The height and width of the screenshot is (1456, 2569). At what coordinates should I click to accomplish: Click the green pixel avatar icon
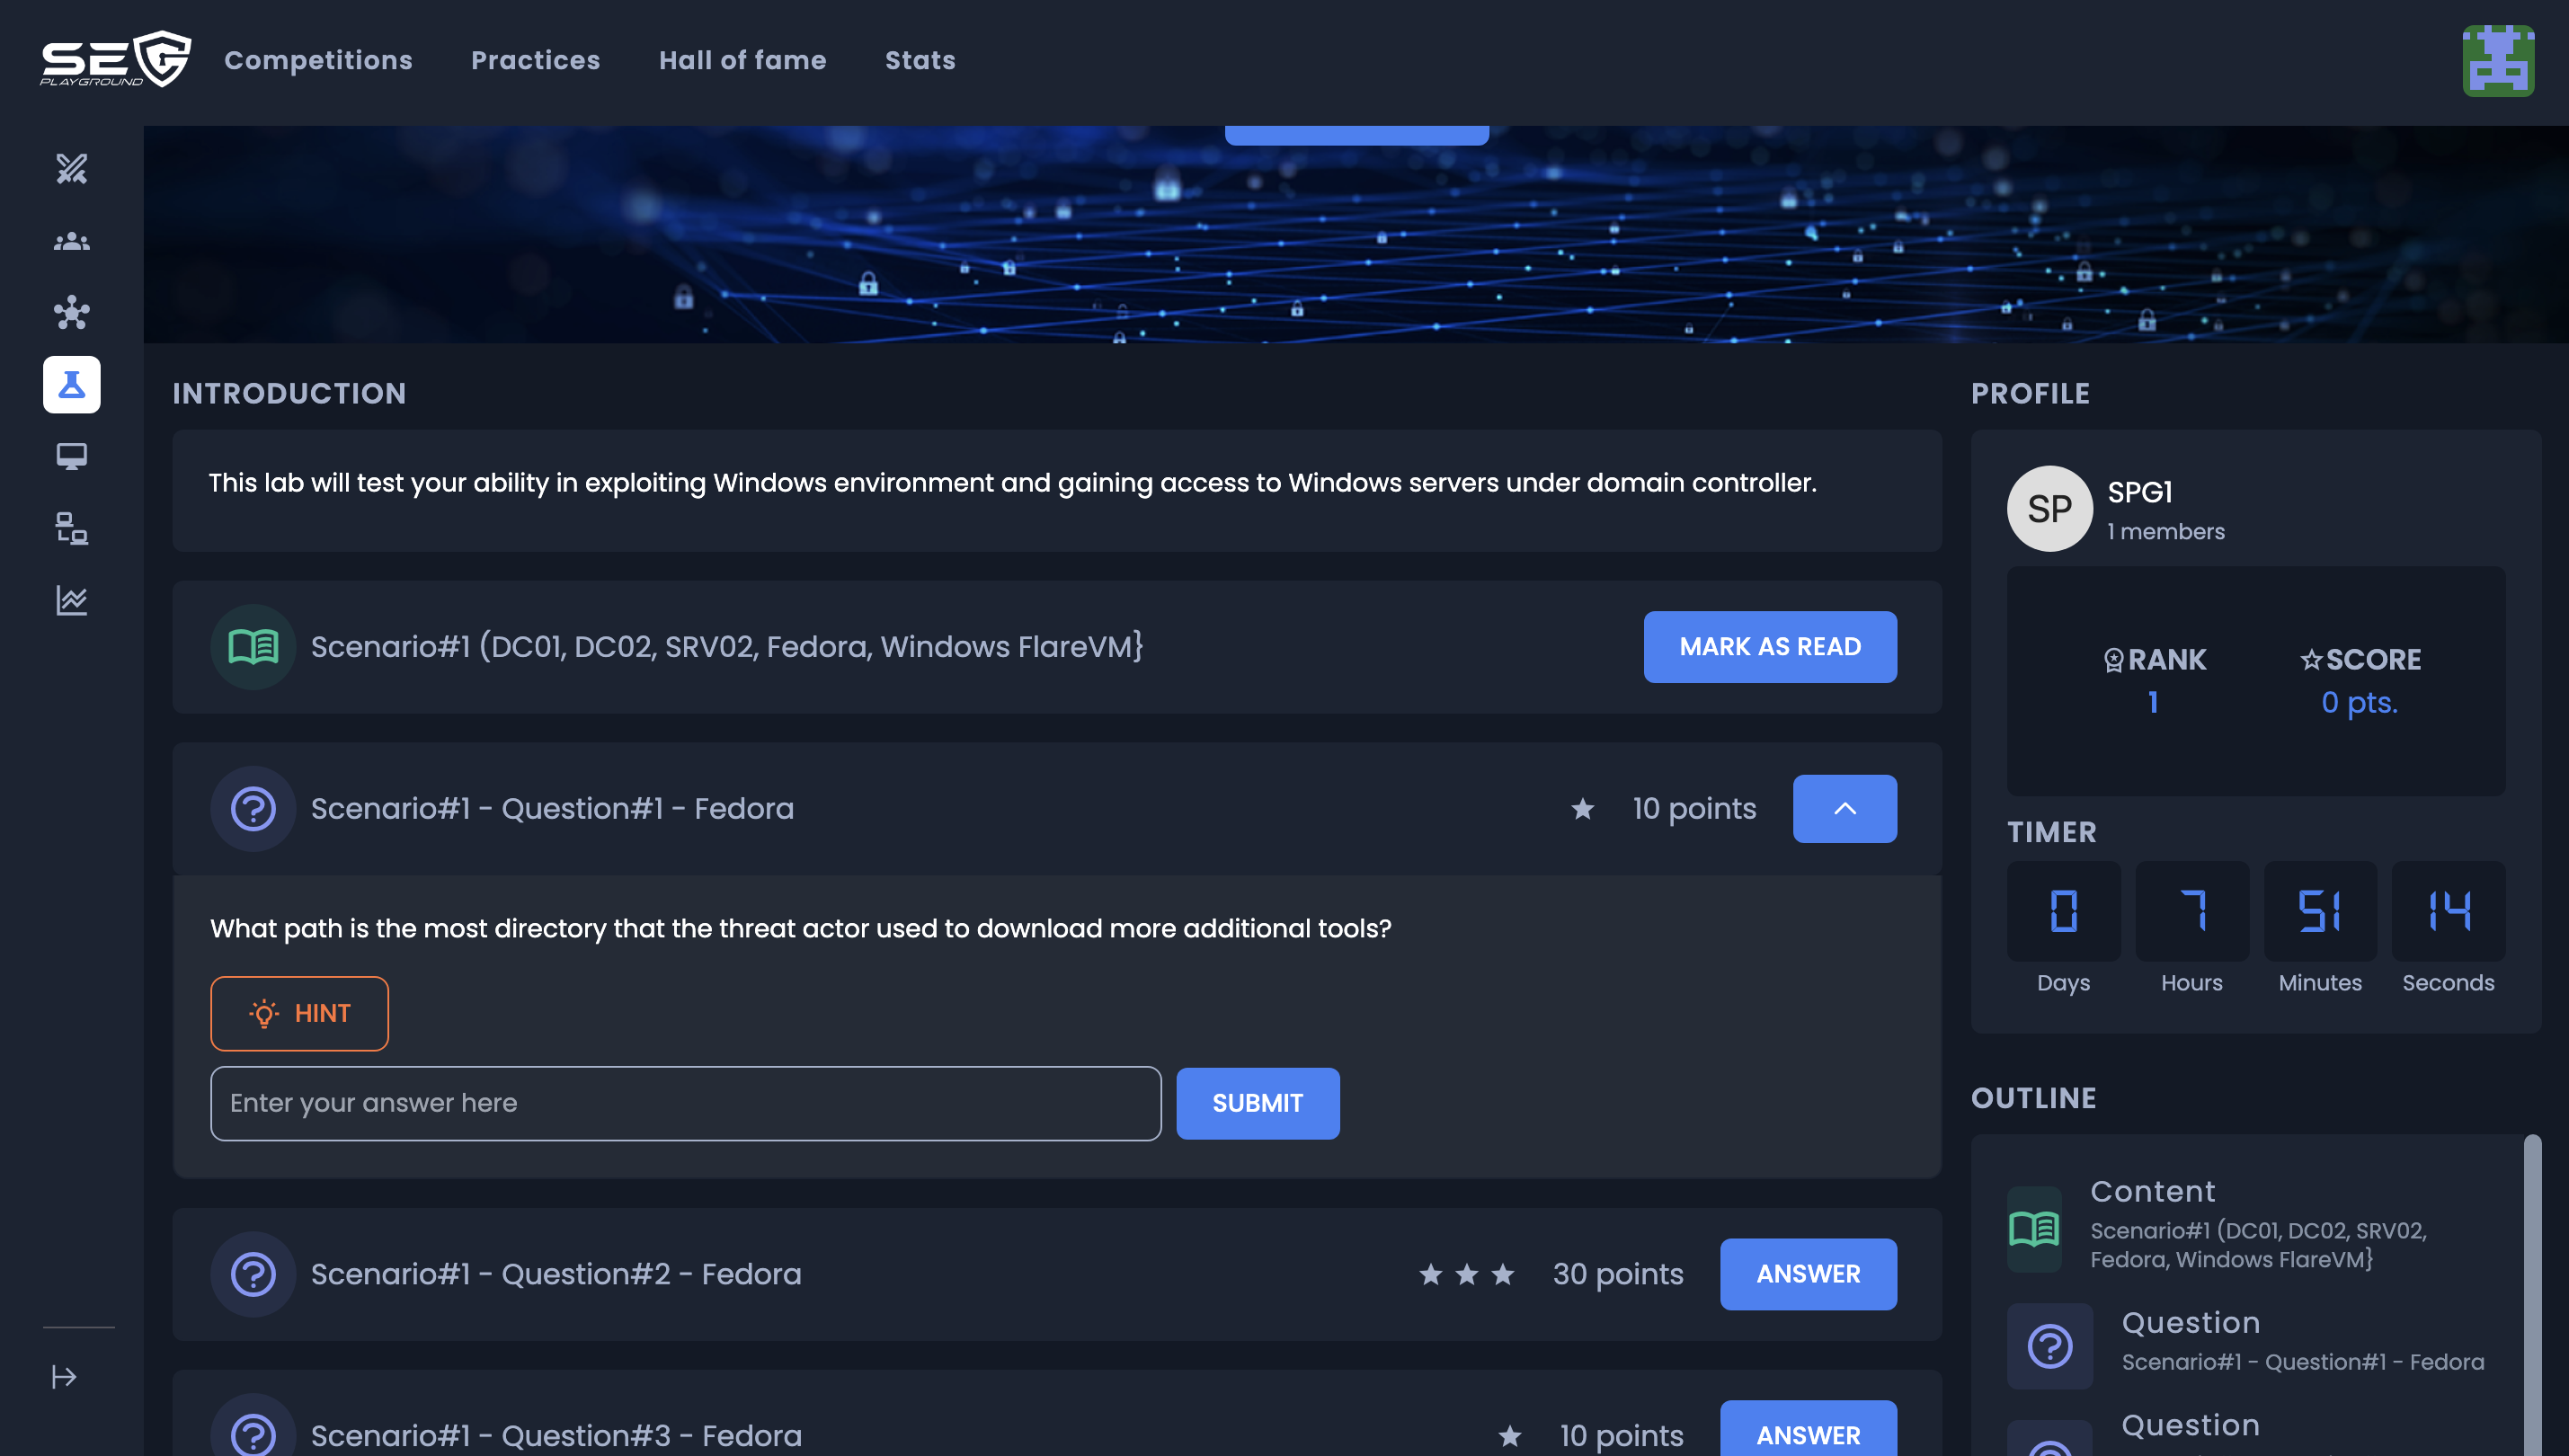coord(2497,61)
